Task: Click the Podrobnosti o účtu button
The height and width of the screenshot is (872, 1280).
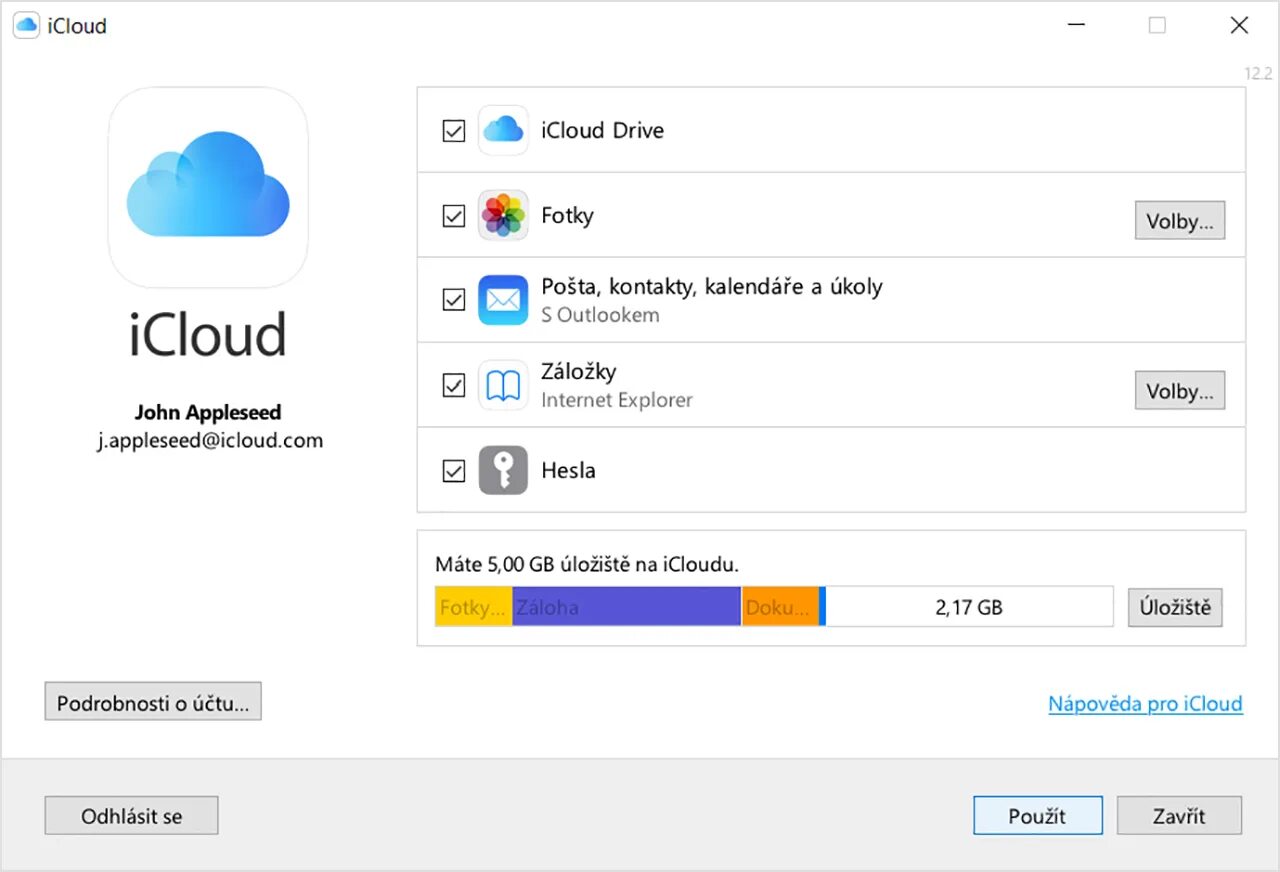Action: click(153, 702)
